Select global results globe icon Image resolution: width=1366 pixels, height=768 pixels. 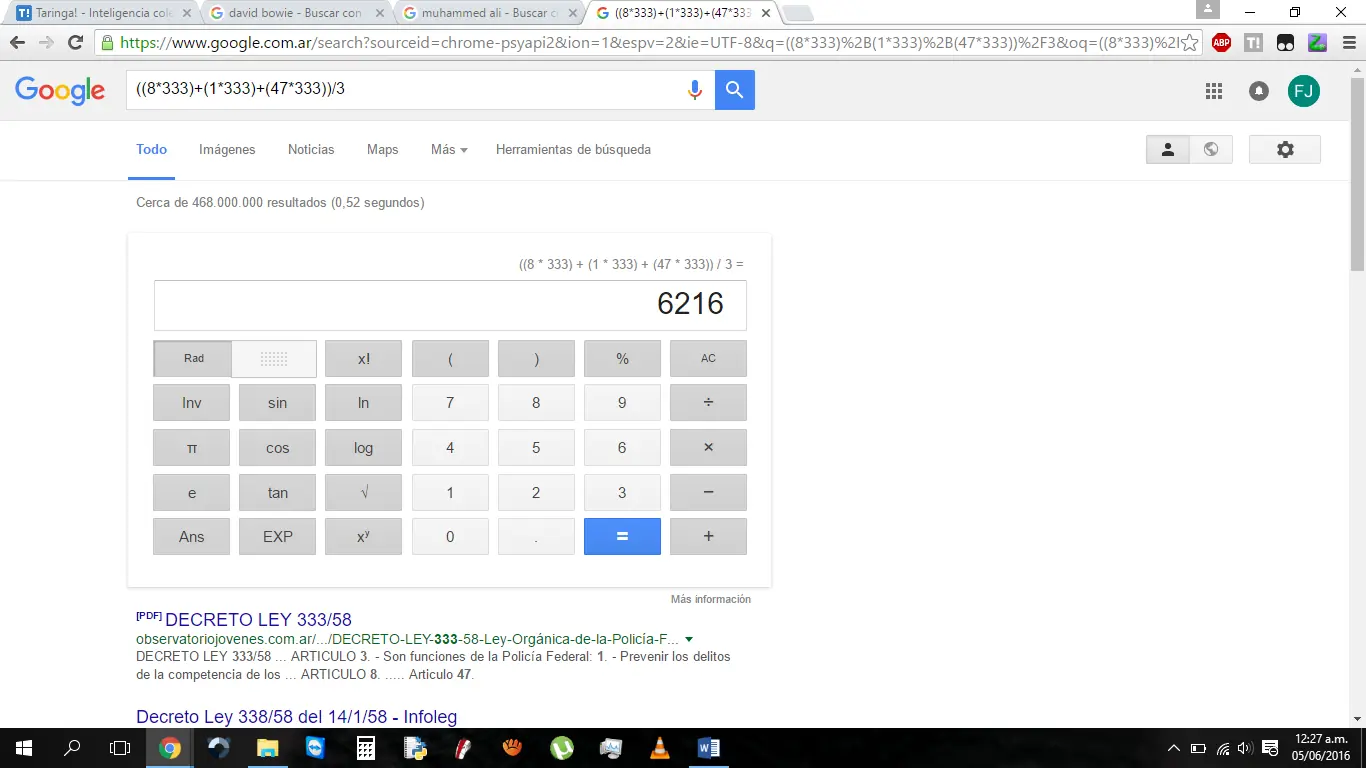(x=1211, y=149)
